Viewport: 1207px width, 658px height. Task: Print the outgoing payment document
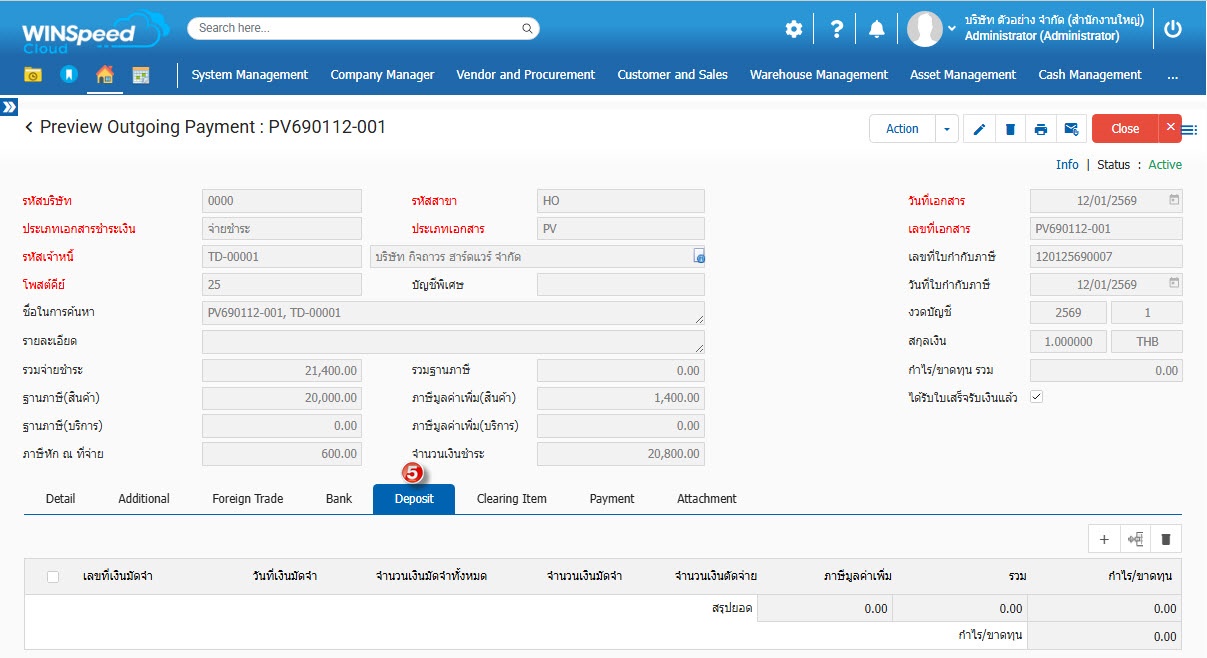[x=1041, y=129]
